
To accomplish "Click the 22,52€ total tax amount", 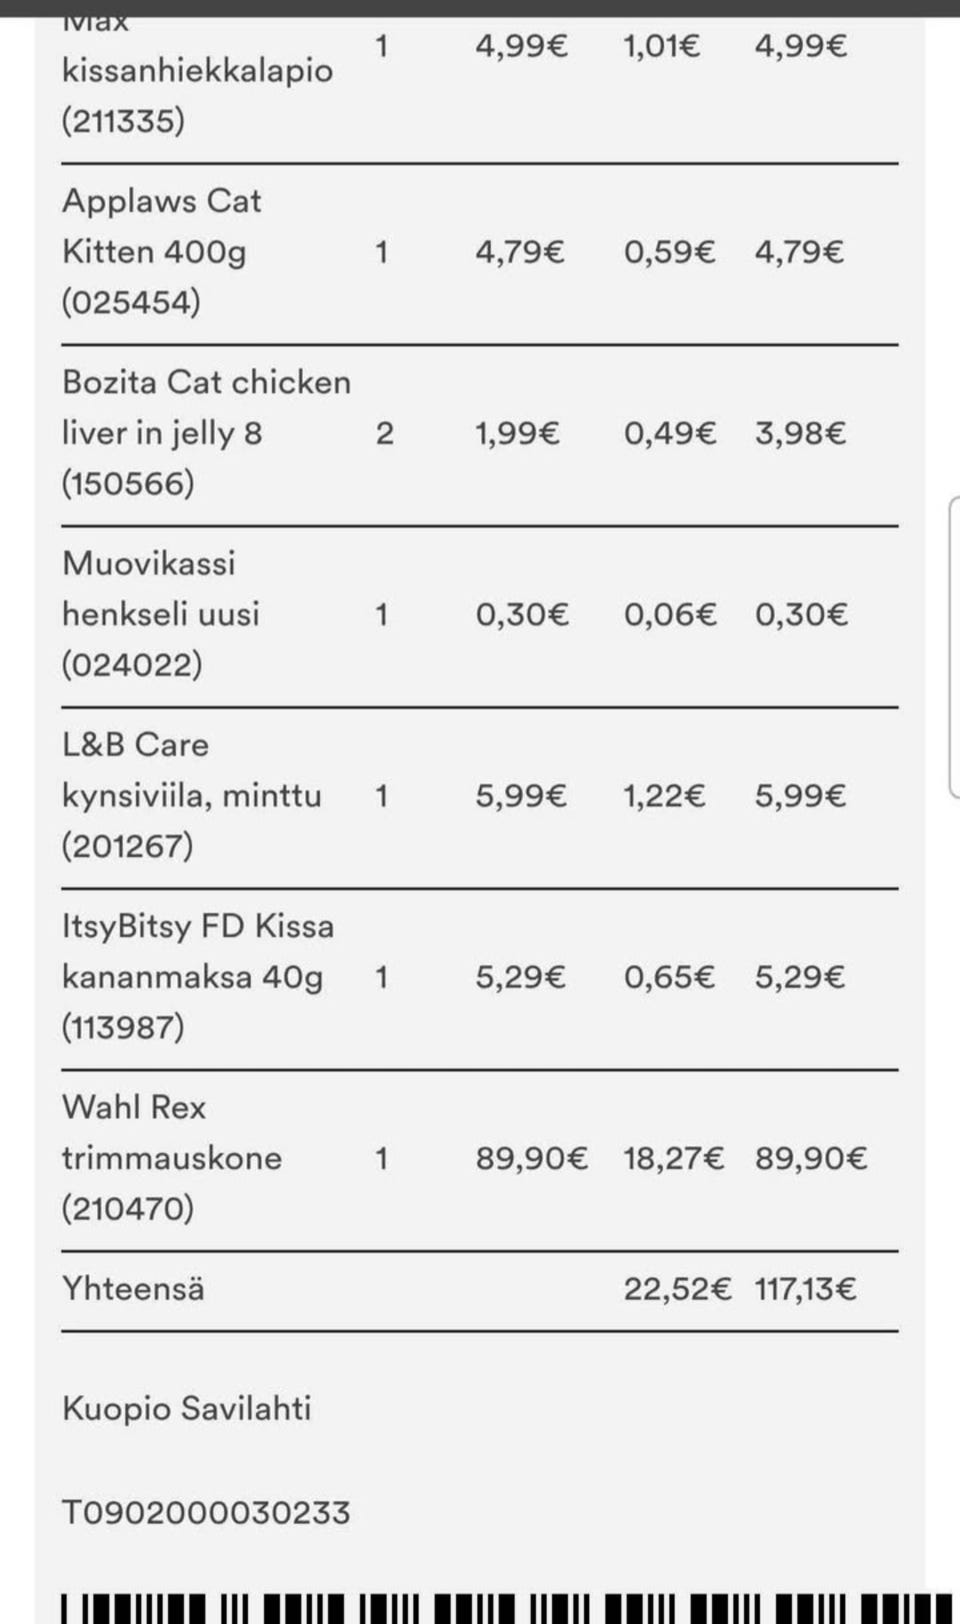I will click(x=677, y=1288).
